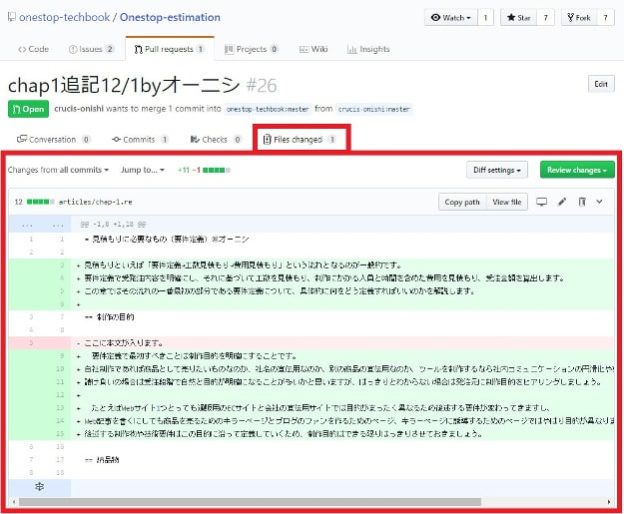624x514 pixels.
Task: Click the fork icon in Fork button
Action: point(571,18)
